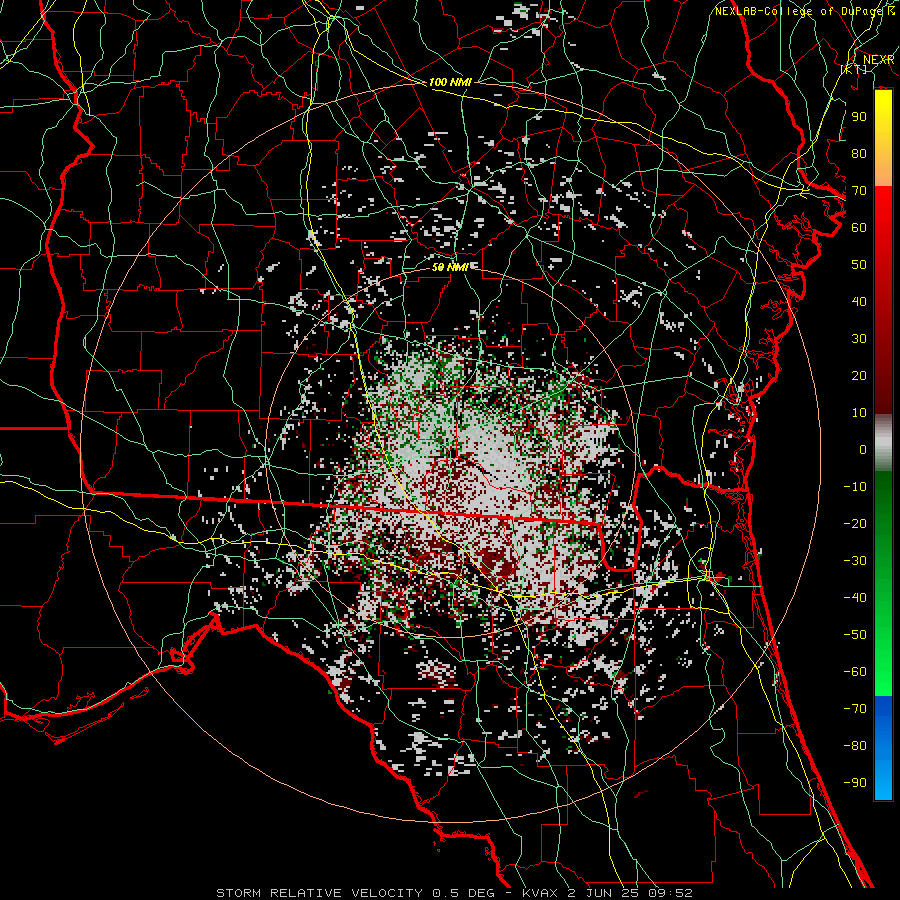
Task: Click the 20 value on velocity scale
Action: [x=859, y=376]
